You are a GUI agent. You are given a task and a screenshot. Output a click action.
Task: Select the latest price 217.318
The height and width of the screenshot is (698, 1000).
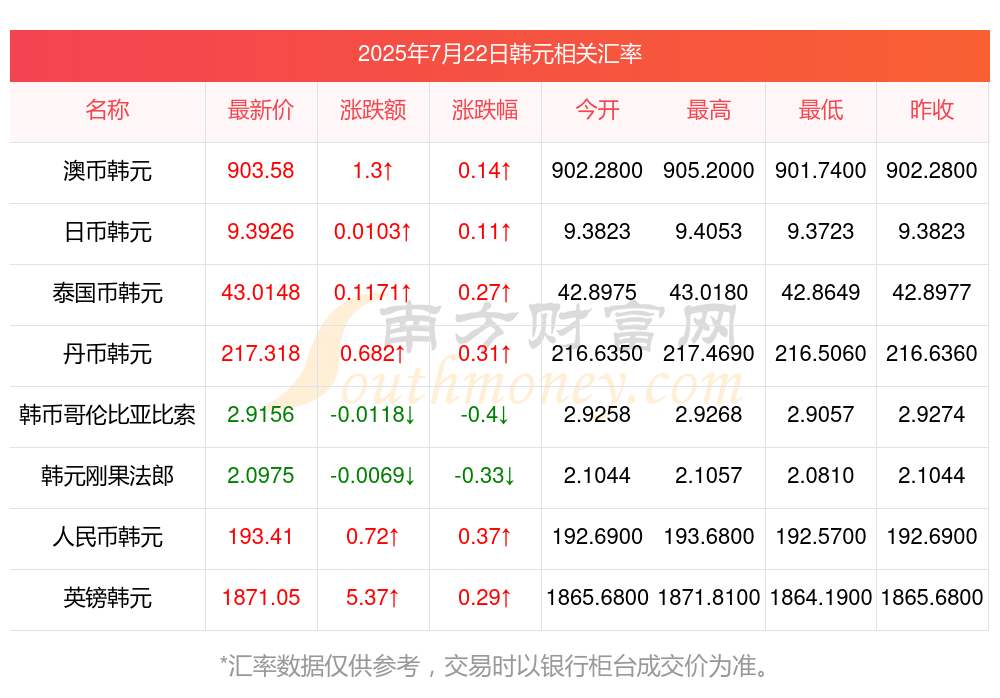pos(261,353)
